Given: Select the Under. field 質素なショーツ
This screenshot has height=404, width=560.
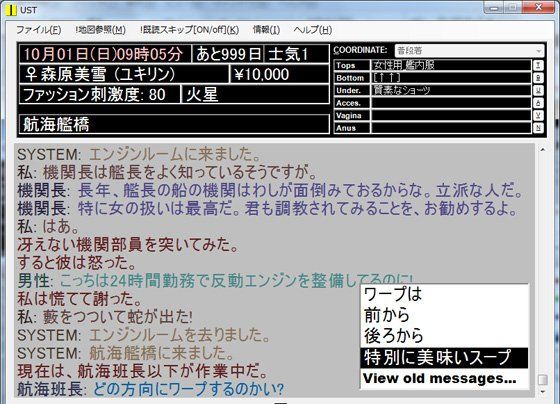Looking at the screenshot, I should pyautogui.click(x=451, y=90).
